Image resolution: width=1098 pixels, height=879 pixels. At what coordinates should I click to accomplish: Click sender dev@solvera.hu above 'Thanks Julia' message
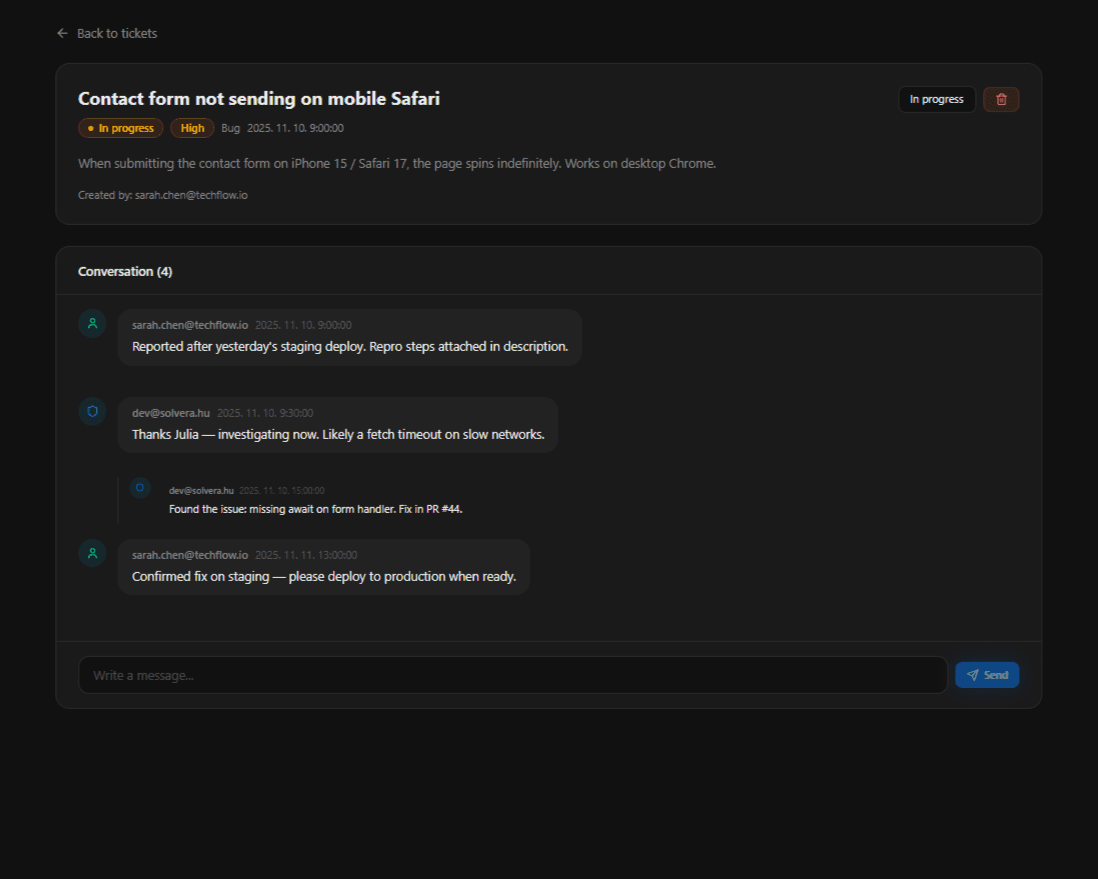click(171, 413)
